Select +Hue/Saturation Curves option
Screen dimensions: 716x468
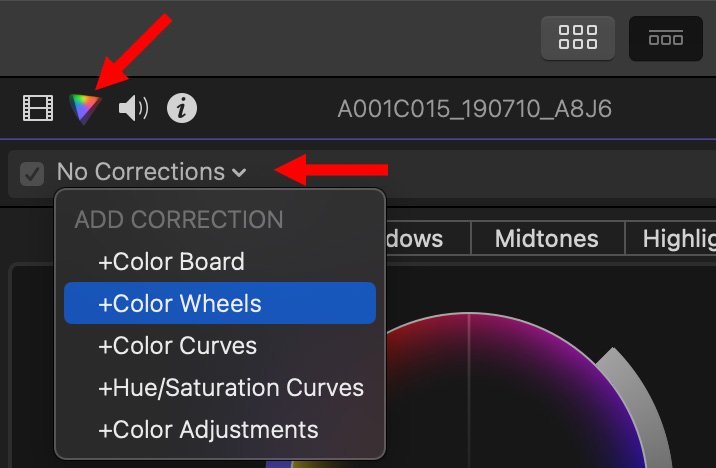(x=230, y=387)
